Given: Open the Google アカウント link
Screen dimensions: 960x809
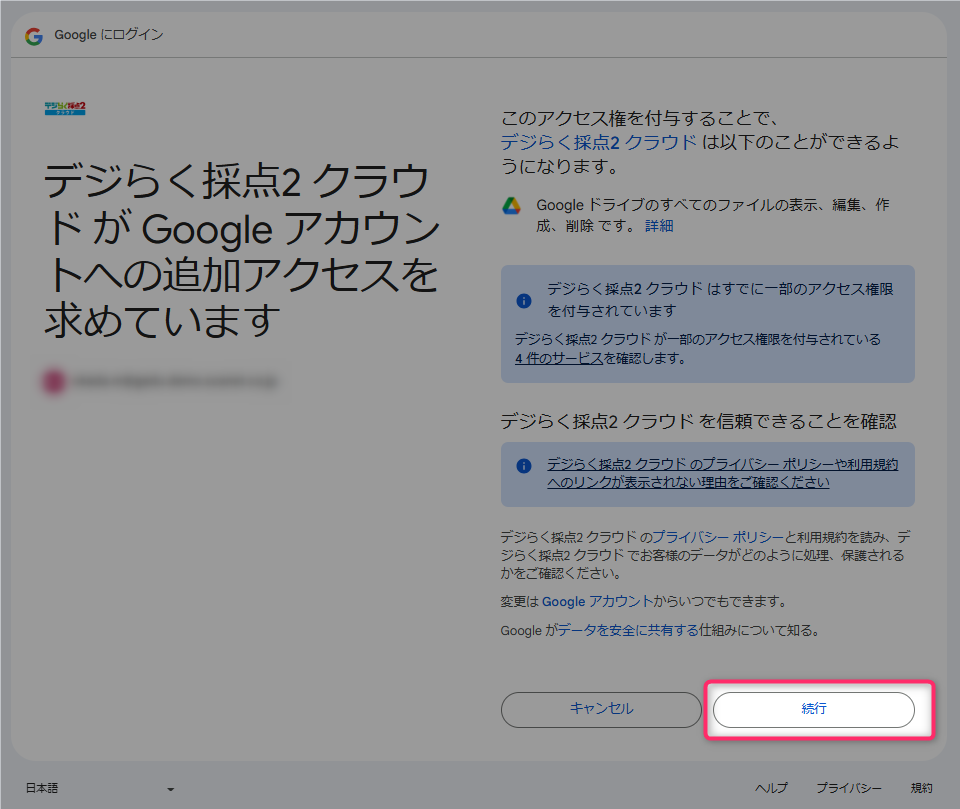Looking at the screenshot, I should [x=597, y=601].
